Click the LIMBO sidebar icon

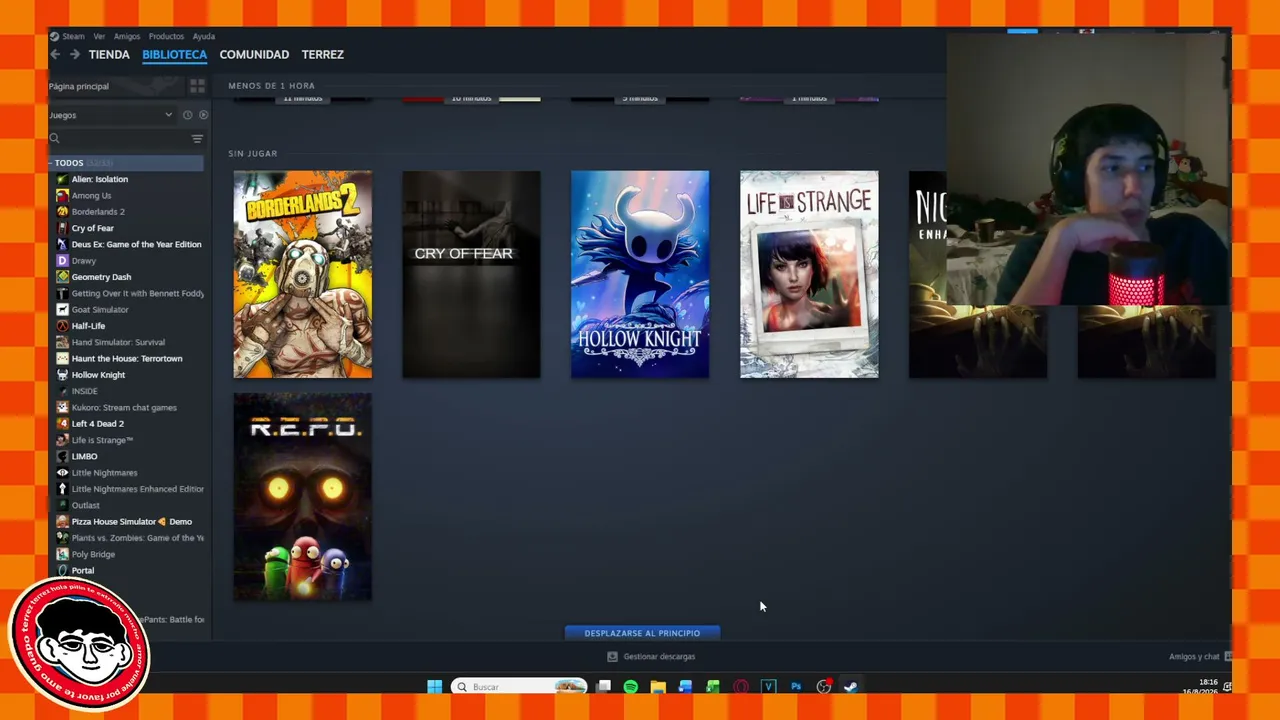point(62,456)
